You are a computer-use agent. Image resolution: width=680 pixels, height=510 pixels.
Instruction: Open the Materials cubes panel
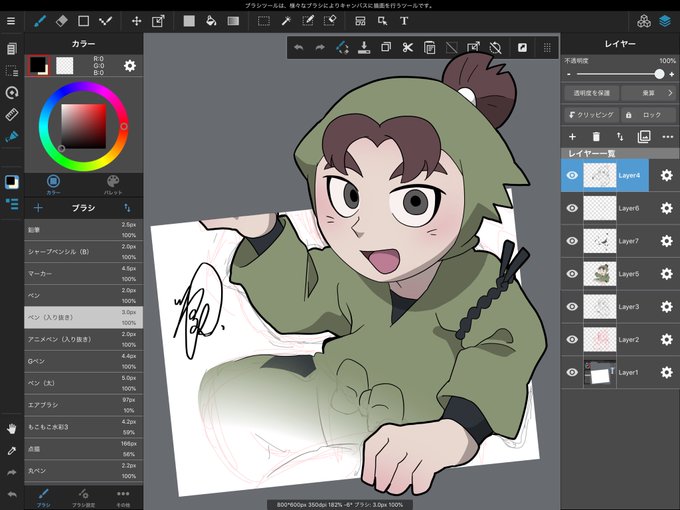tap(644, 21)
